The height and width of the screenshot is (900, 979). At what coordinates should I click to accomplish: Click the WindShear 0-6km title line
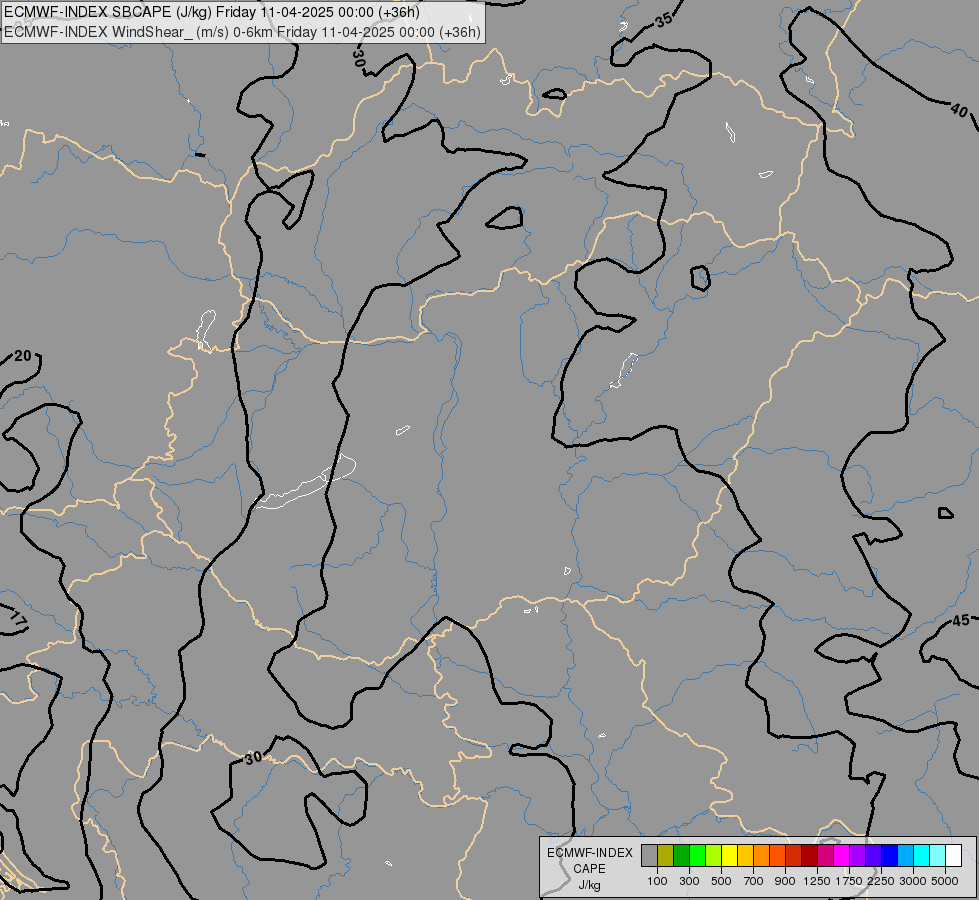coord(242,32)
